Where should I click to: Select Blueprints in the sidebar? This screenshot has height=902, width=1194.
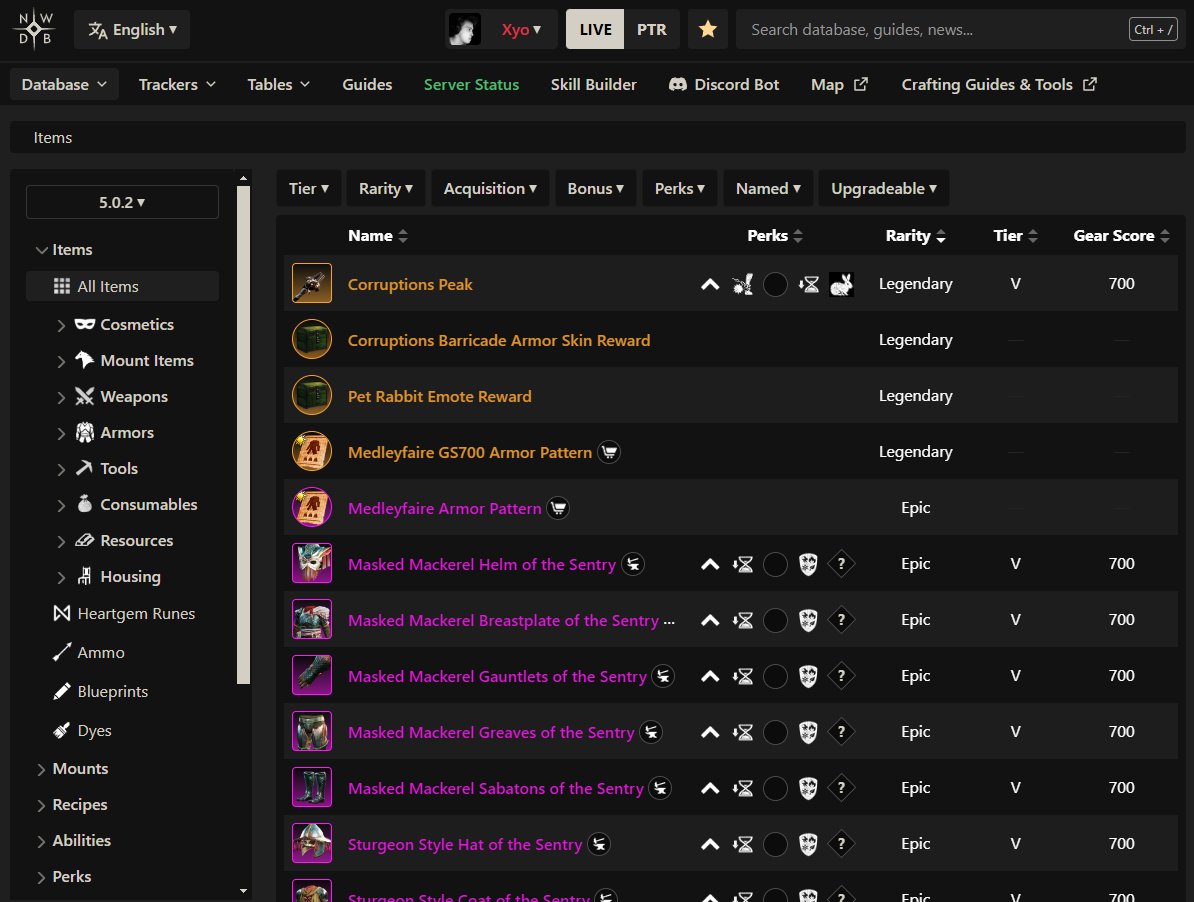click(x=101, y=691)
